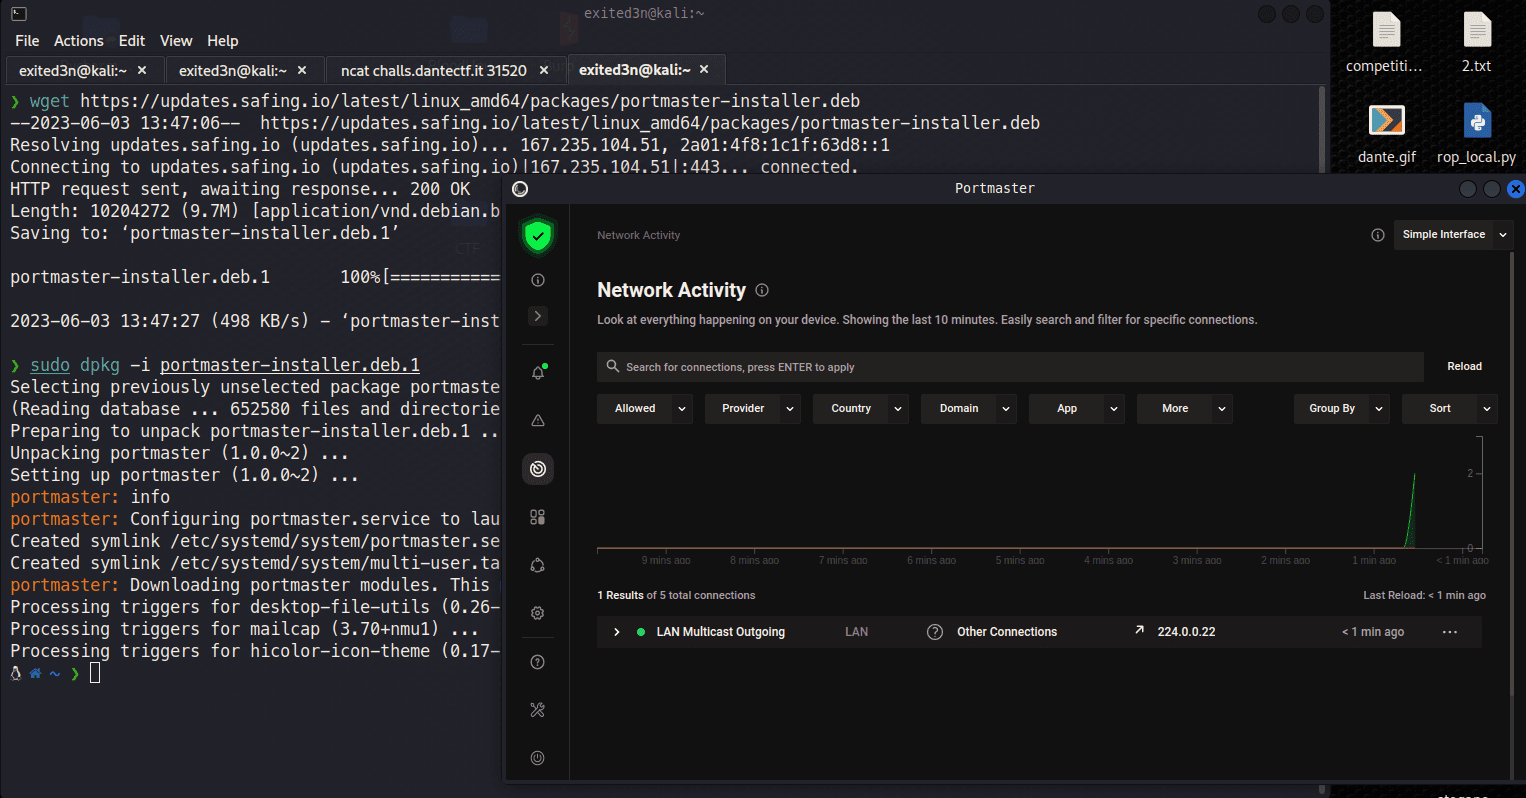Expand the sidebar with the arrow button
Image resolution: width=1526 pixels, height=798 pixels.
538,316
